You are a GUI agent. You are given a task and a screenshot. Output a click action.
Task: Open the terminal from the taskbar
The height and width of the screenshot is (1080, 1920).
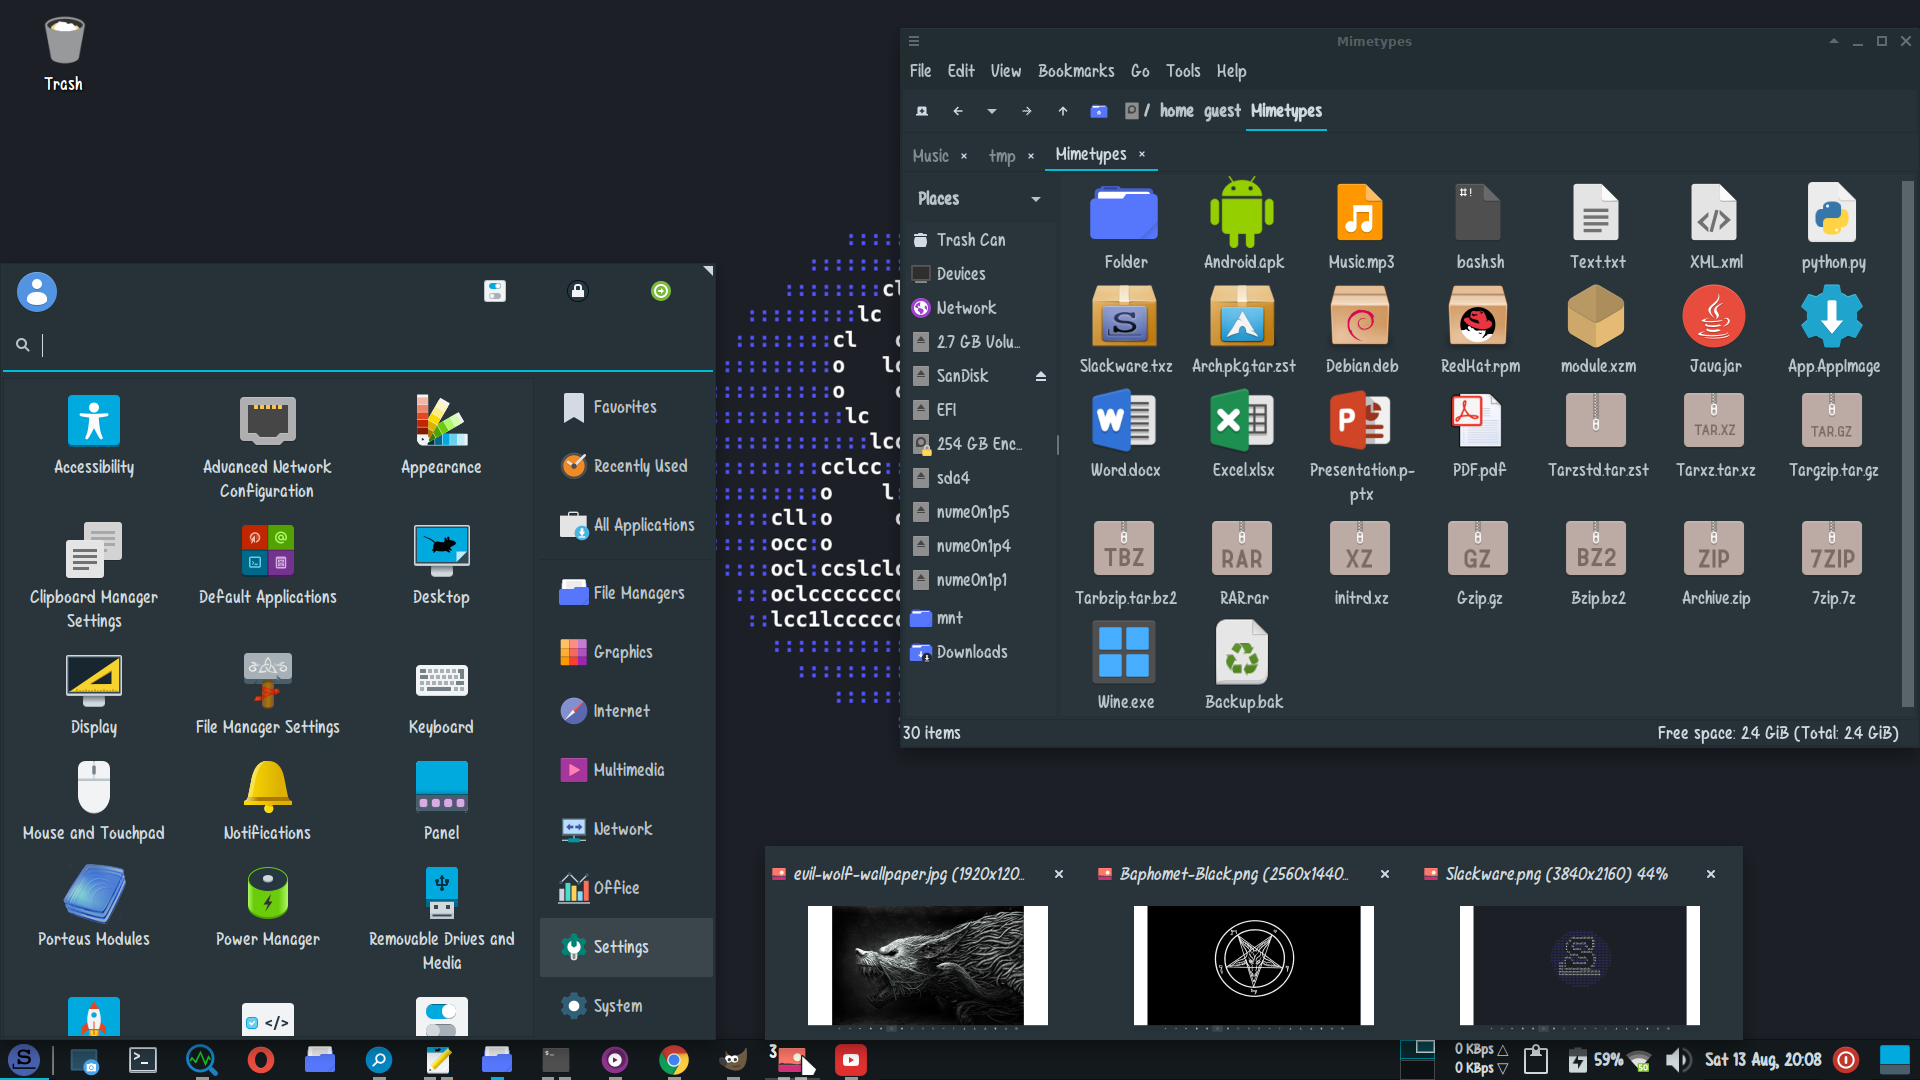point(143,1060)
